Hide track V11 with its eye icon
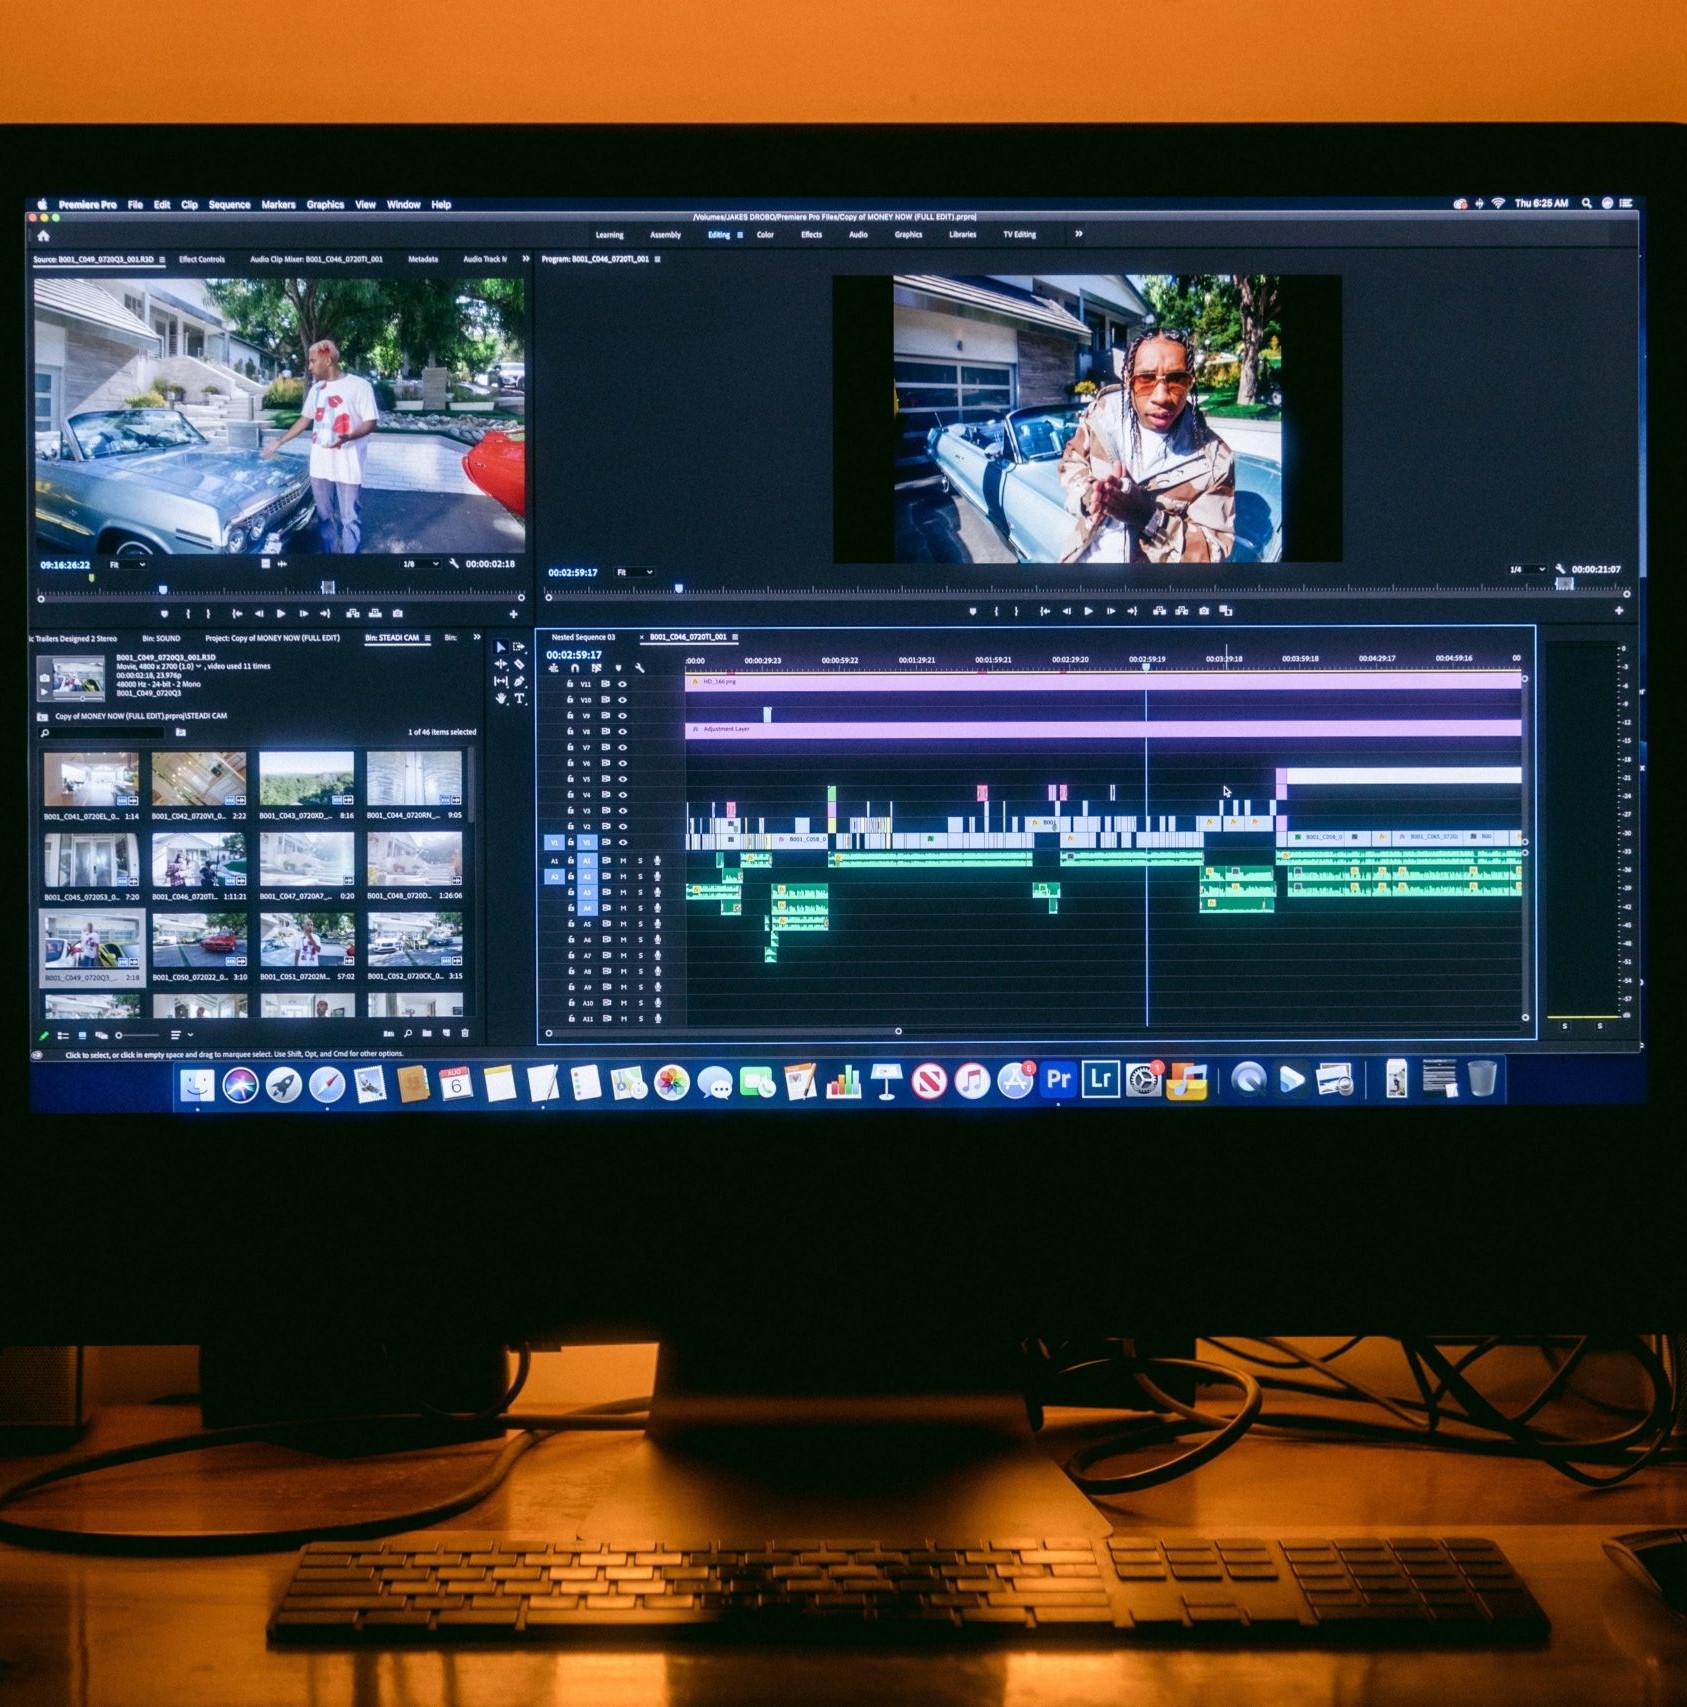Image resolution: width=1687 pixels, height=1707 pixels. (x=622, y=684)
